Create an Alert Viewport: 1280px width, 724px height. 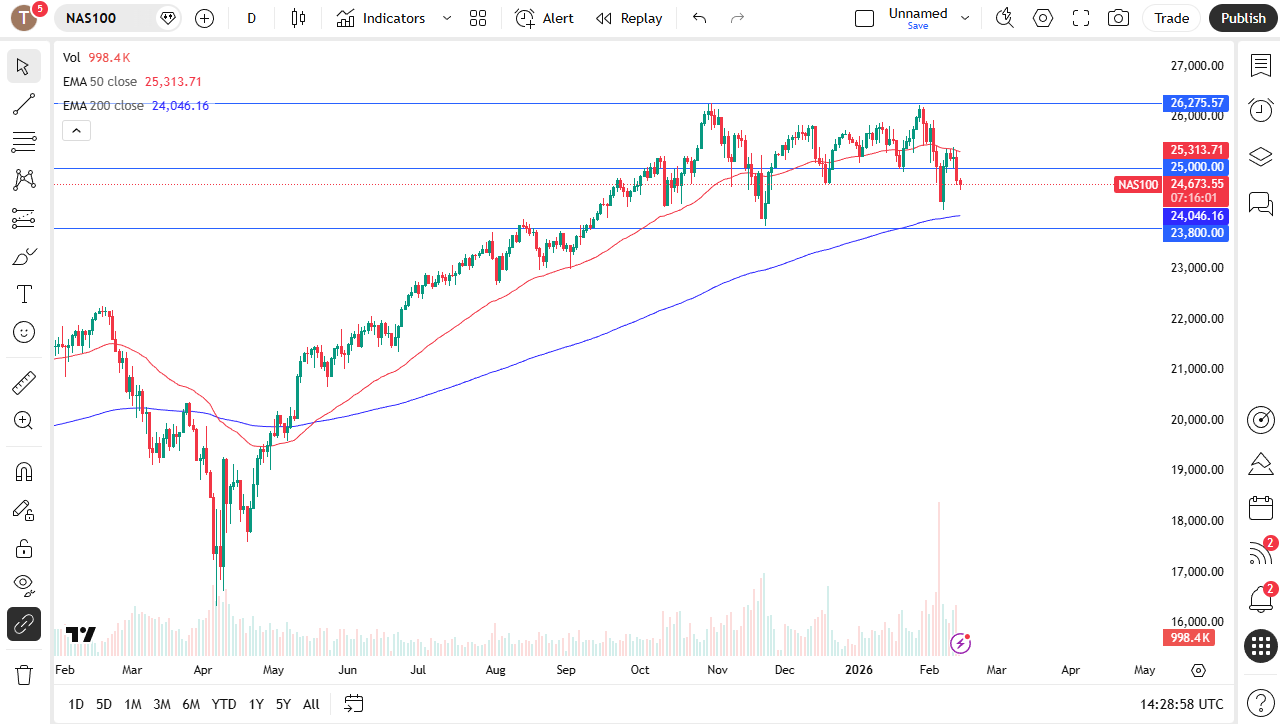[545, 18]
